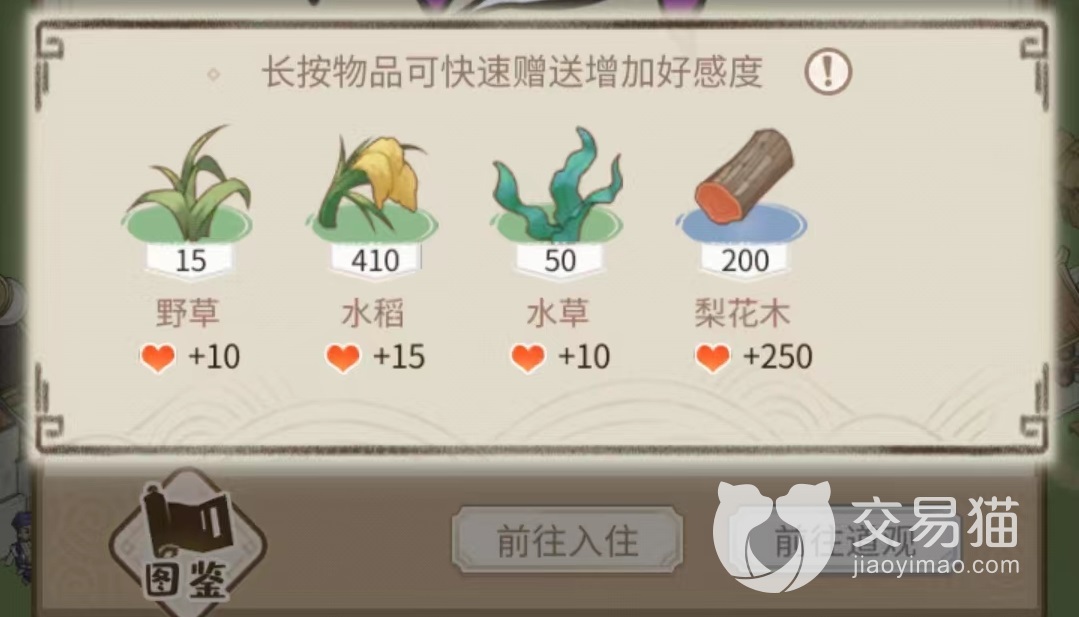The height and width of the screenshot is (617, 1079).
Task: Click the 水草 quantity badge showing 50
Action: click(x=559, y=261)
